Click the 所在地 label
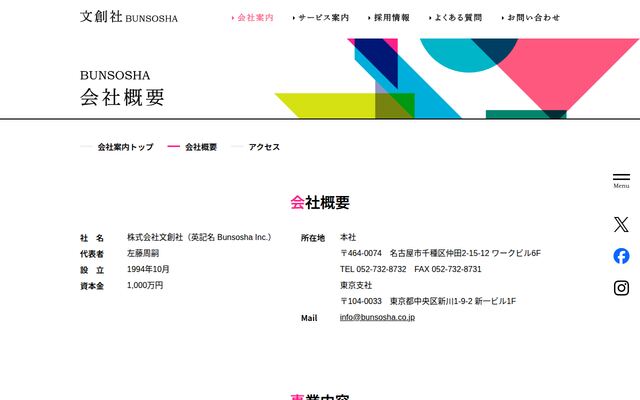This screenshot has height=400, width=640. coord(313,238)
